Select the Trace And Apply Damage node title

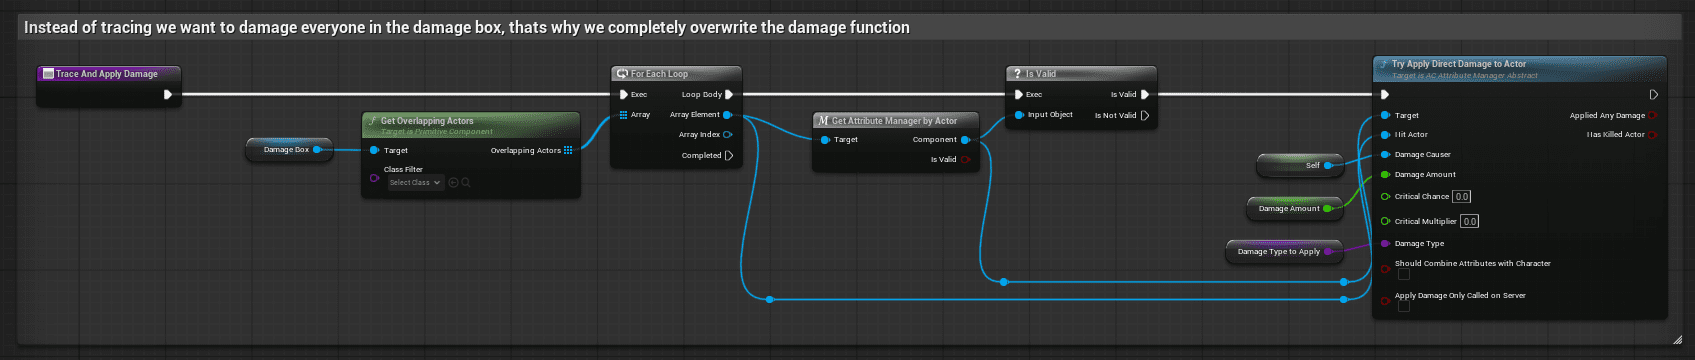[107, 74]
